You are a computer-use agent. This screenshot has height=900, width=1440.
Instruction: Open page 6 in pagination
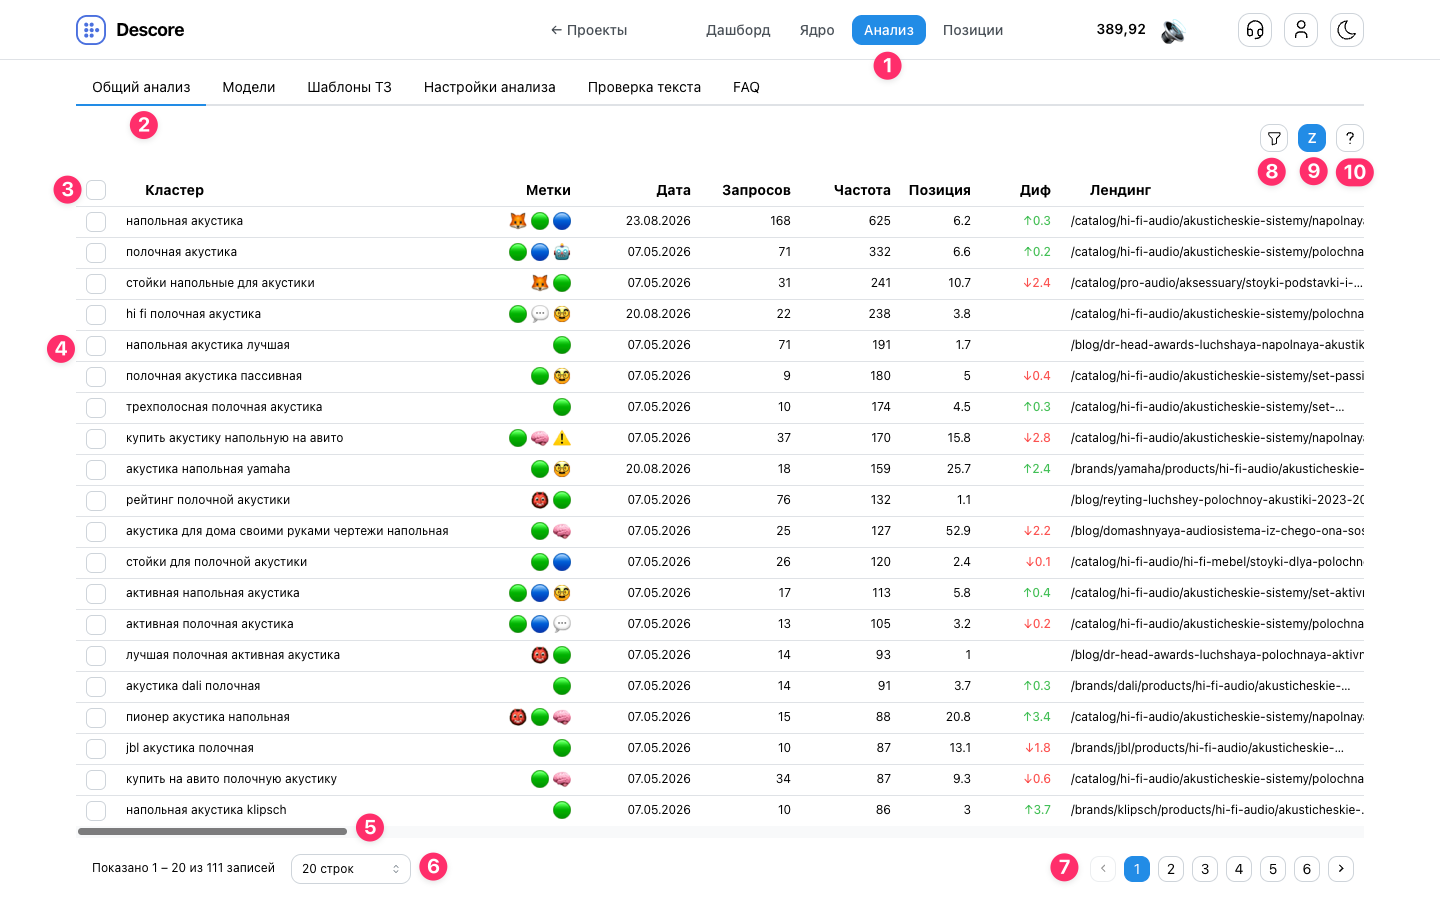[x=1307, y=869]
